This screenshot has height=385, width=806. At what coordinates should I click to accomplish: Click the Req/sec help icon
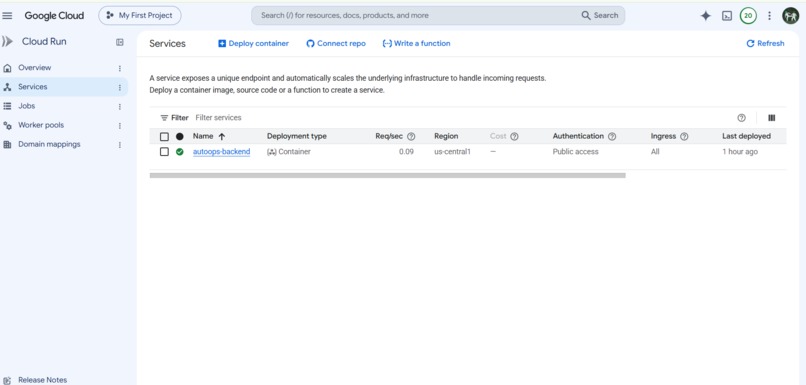click(x=411, y=137)
